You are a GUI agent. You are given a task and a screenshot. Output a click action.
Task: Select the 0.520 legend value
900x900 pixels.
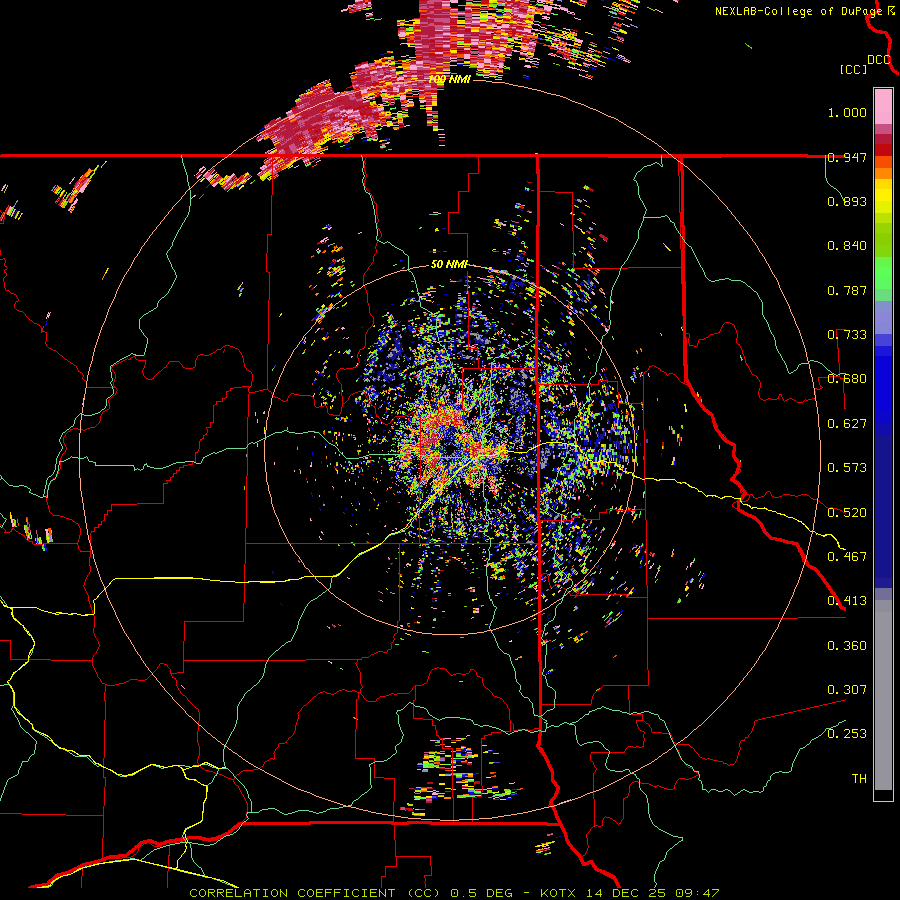[x=847, y=513]
